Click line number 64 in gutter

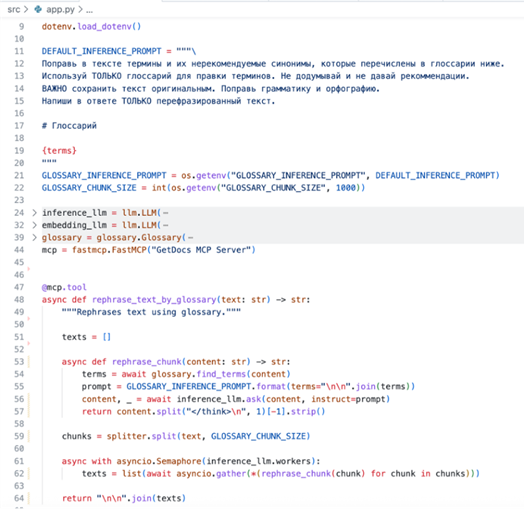coord(19,498)
